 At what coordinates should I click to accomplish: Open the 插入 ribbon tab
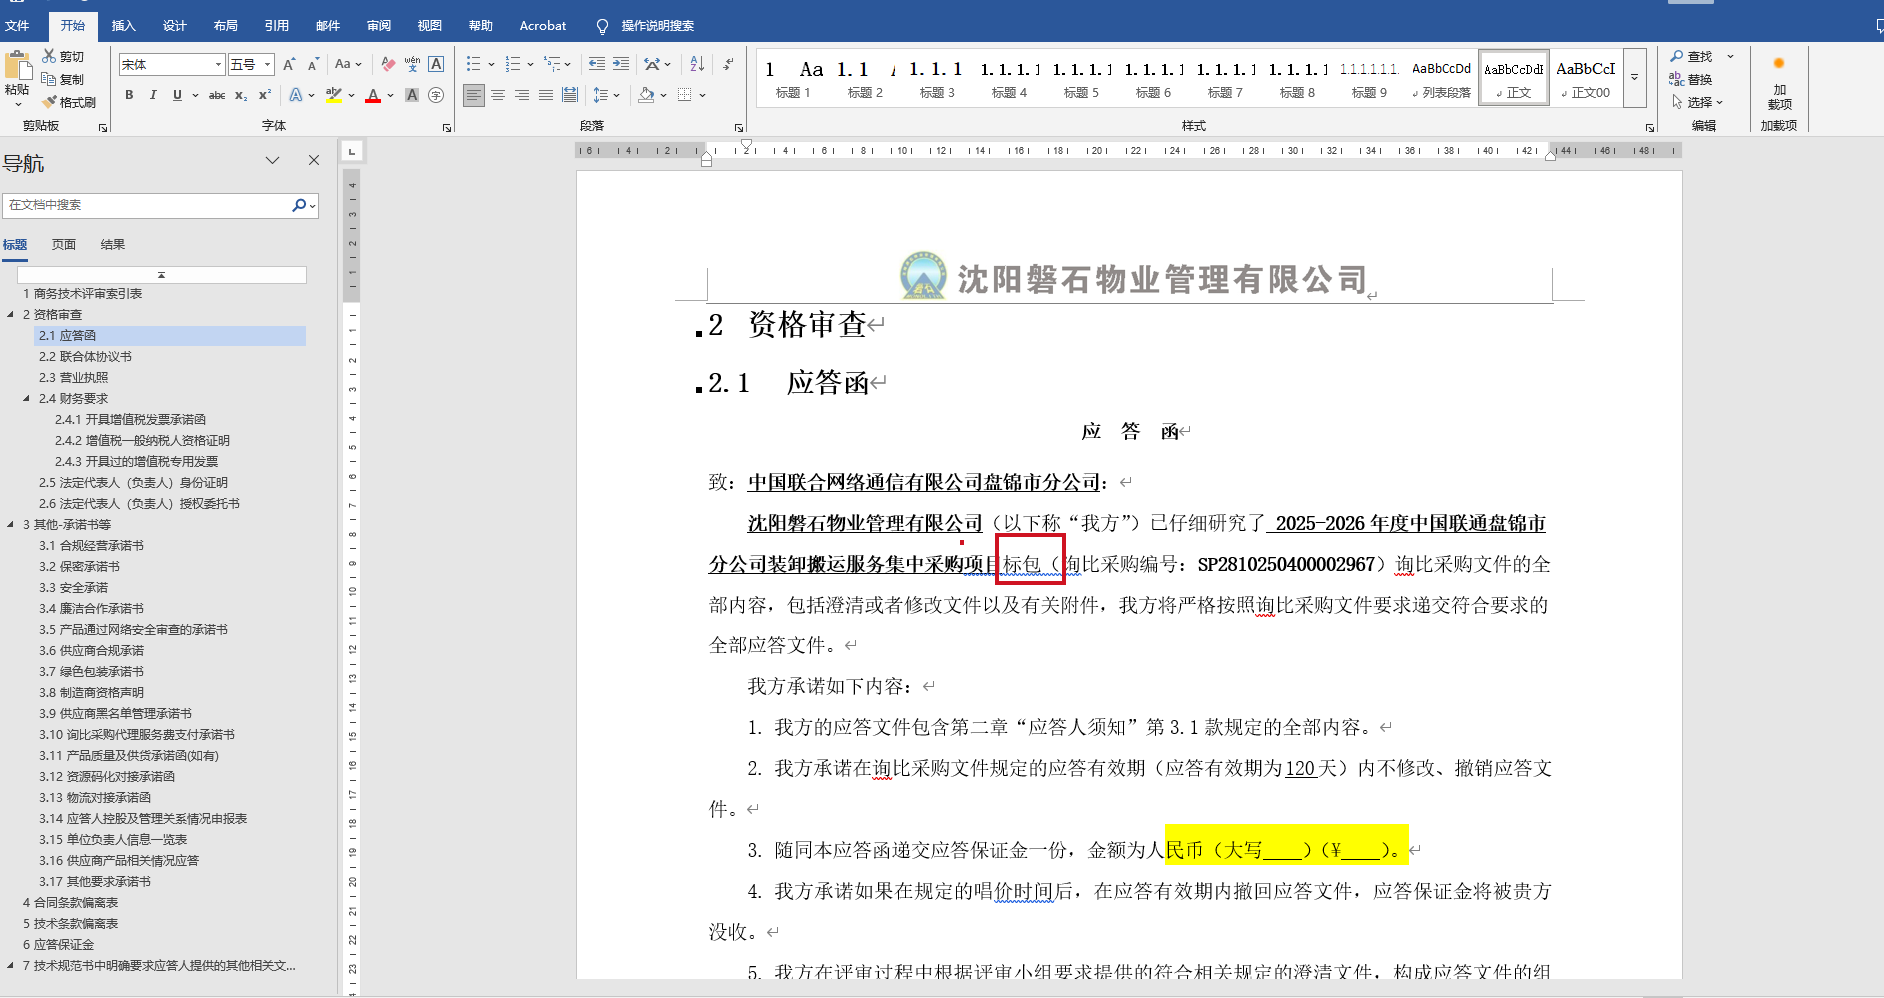[x=123, y=25]
